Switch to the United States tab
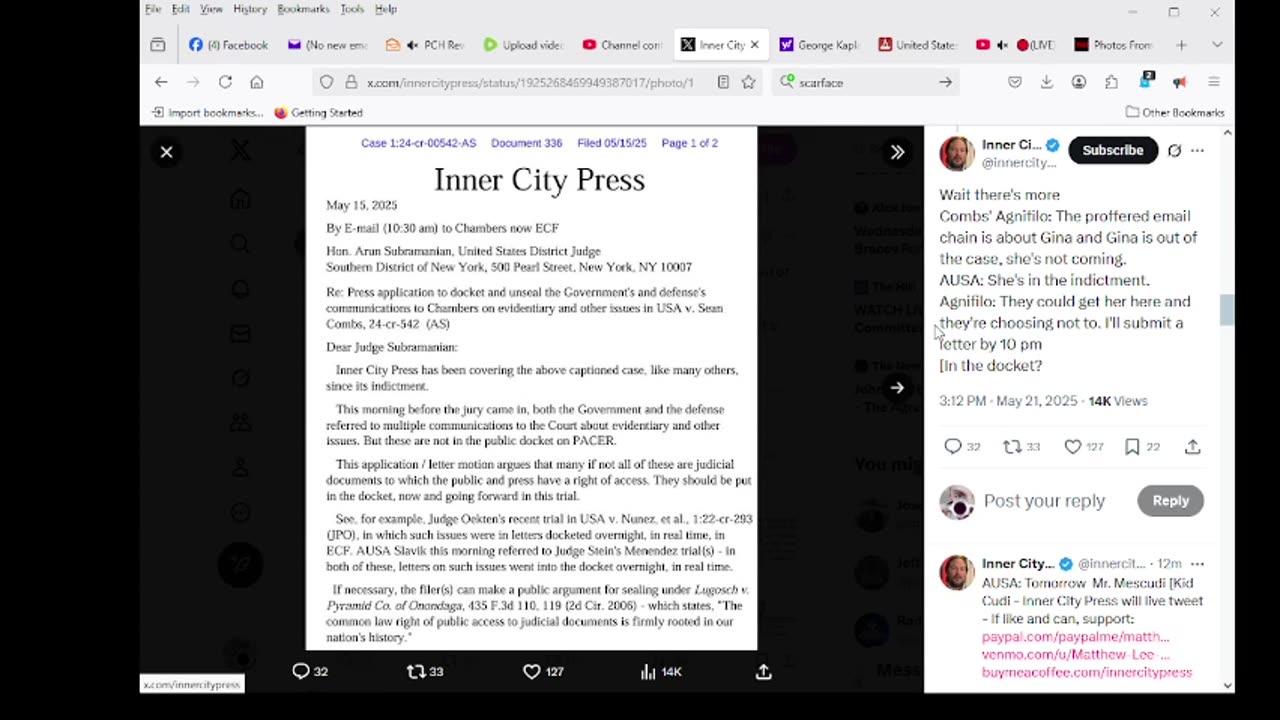 click(x=918, y=45)
